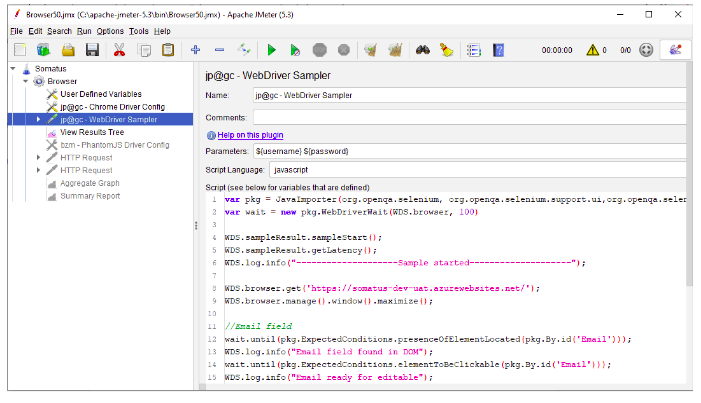Start the test with green play icon

pos(271,50)
